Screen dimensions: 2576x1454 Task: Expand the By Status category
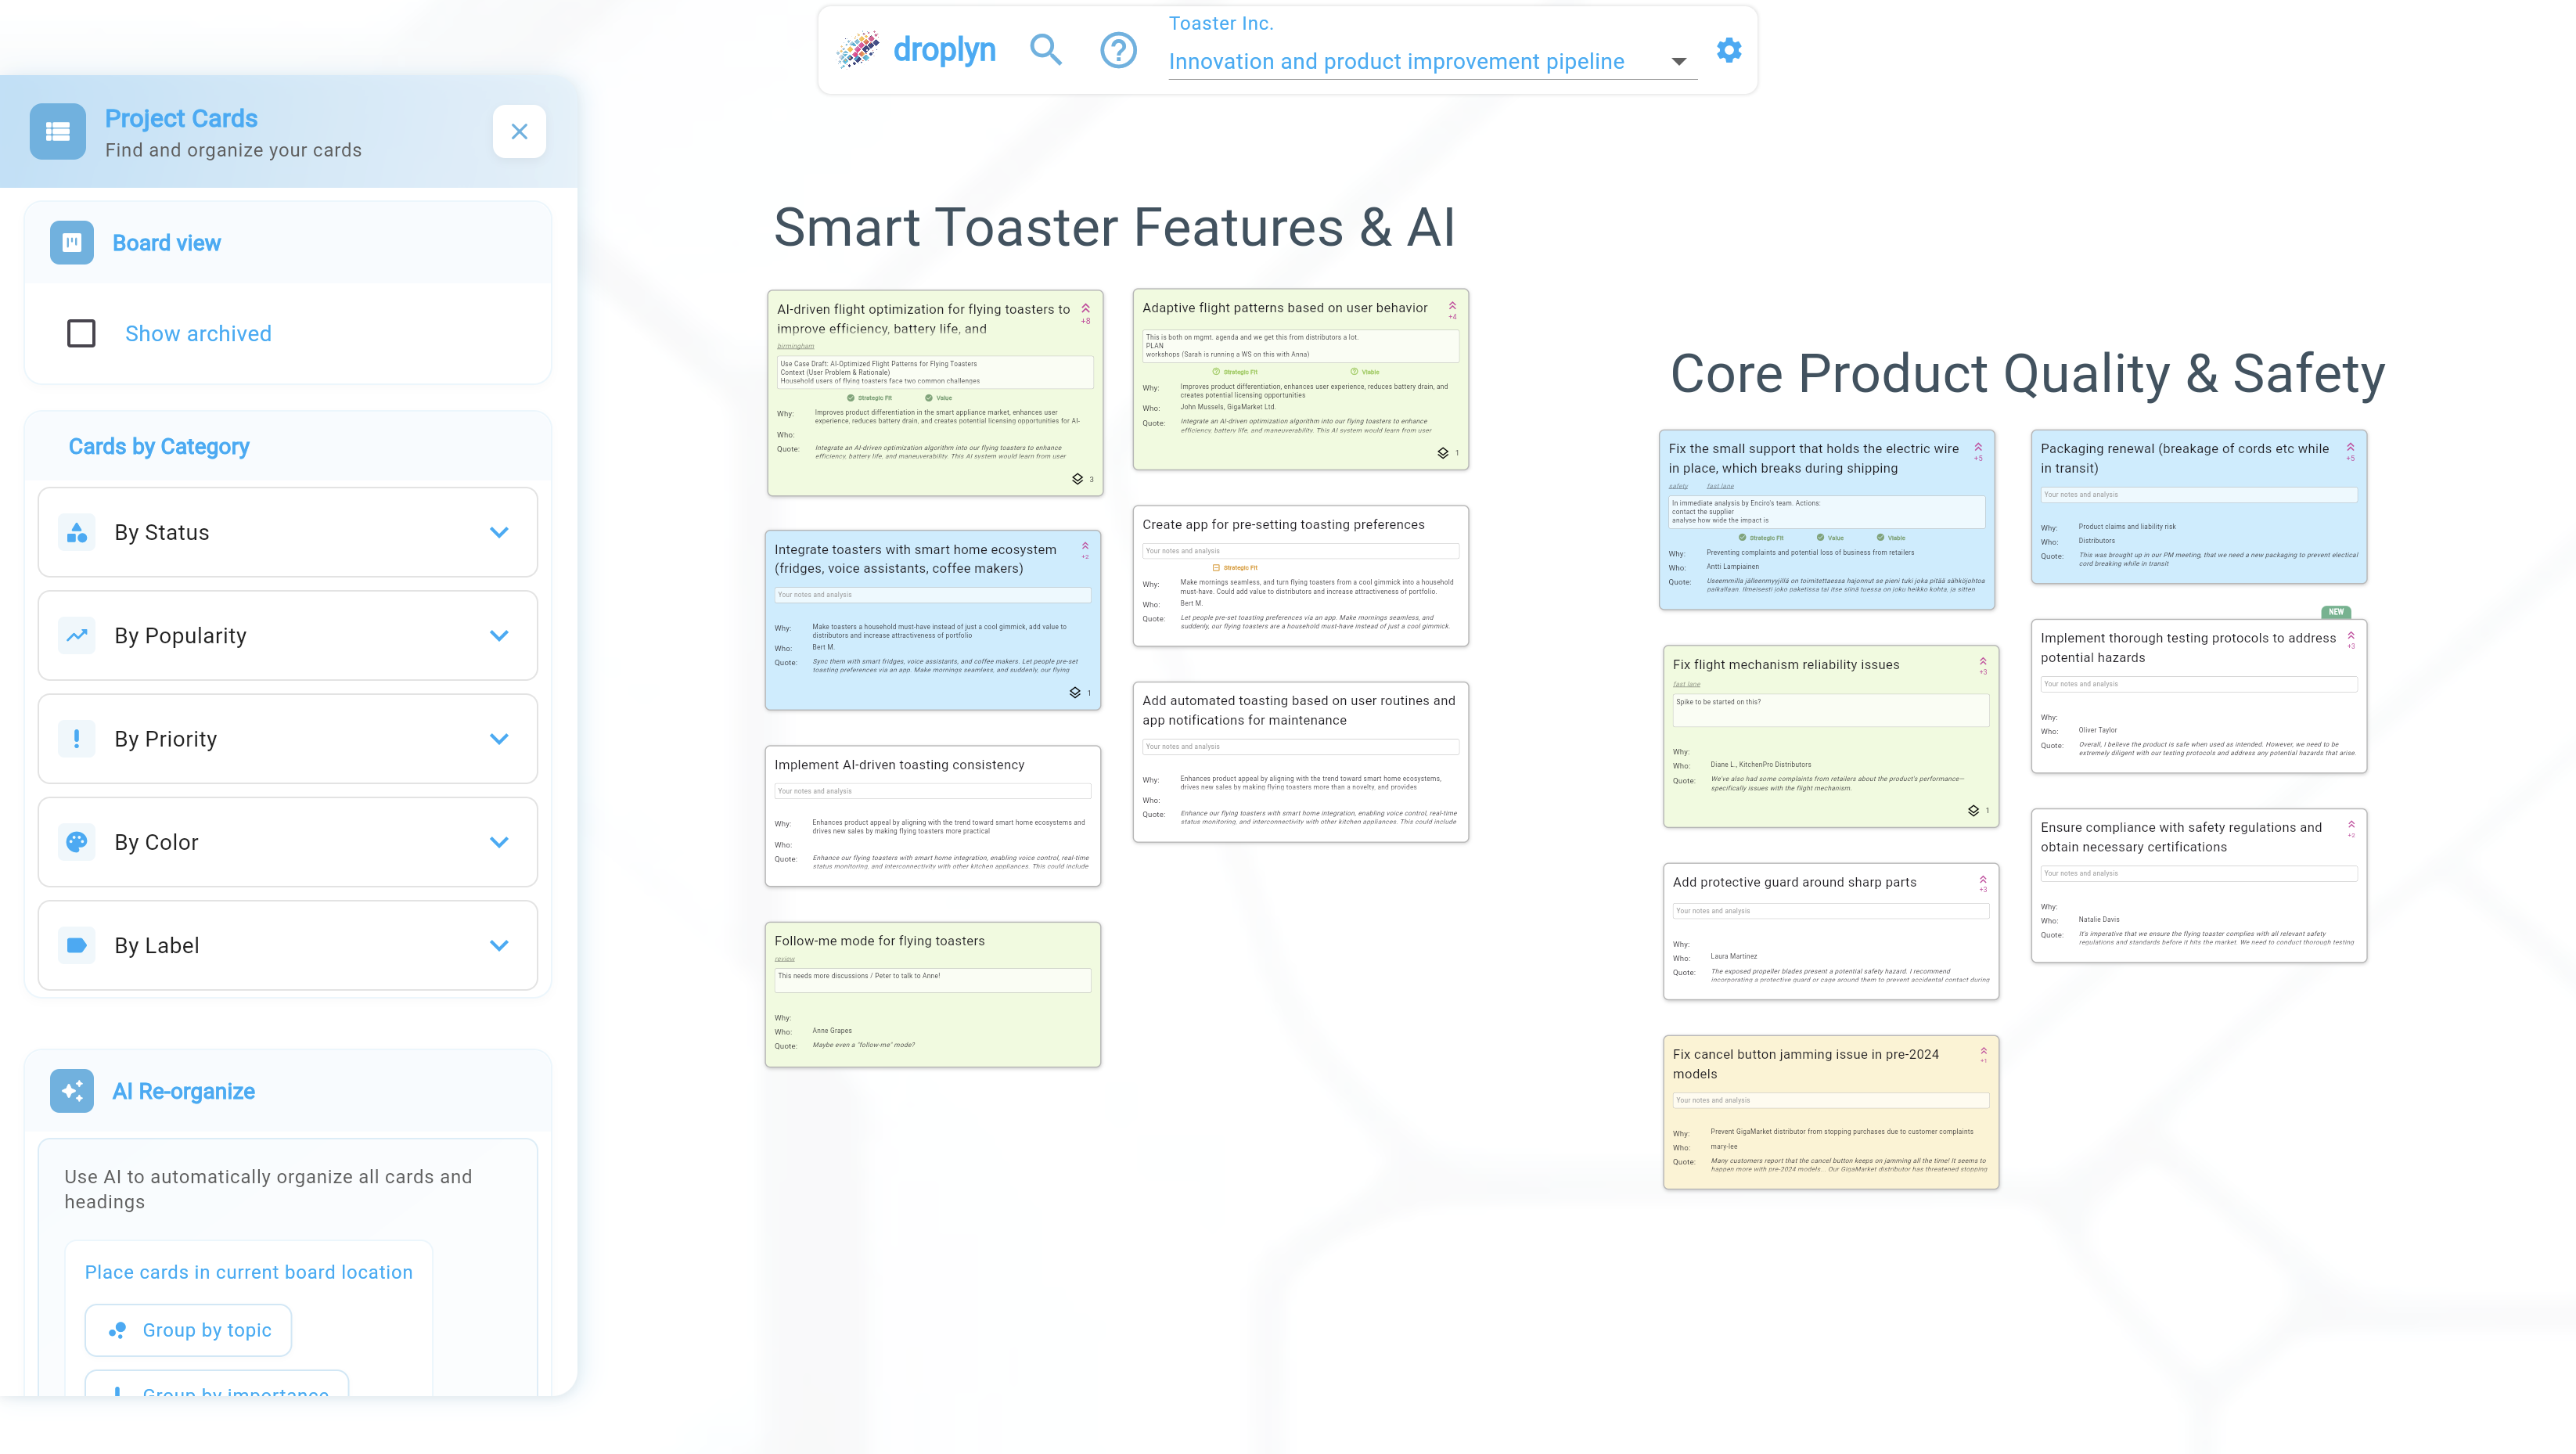(x=288, y=532)
